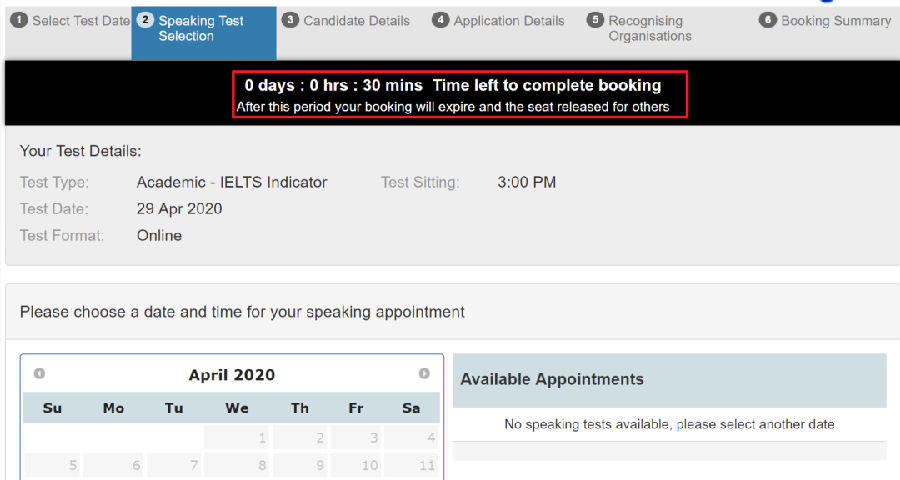Viewport: 900px width, 480px height.
Task: Select Saturday April 4 date
Action: coord(412,438)
